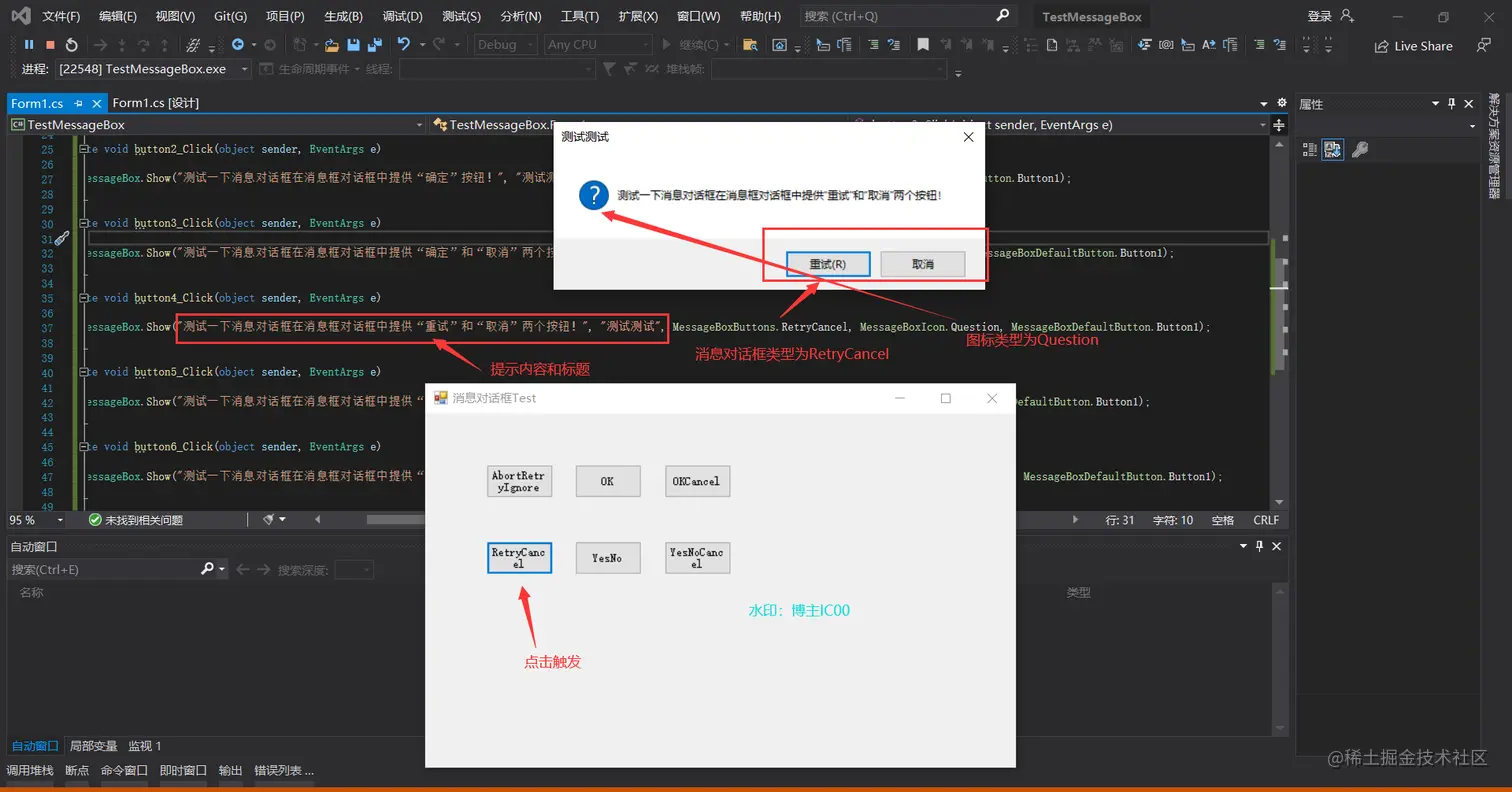Viewport: 1512px width, 792px height.
Task: Click the Navigate Backward arrow icon
Action: 239,45
